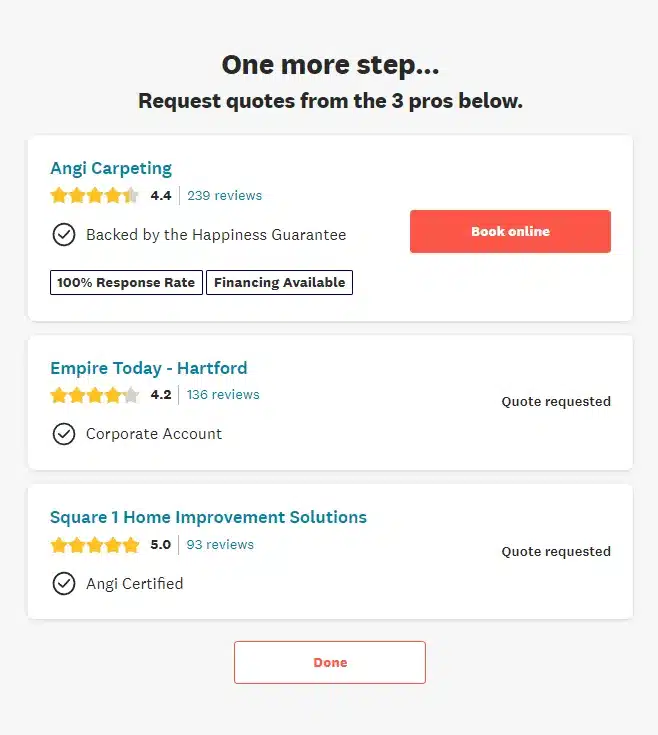Click Angi Carpeting star rating
Viewport: 658px width, 735px height.
coord(95,196)
